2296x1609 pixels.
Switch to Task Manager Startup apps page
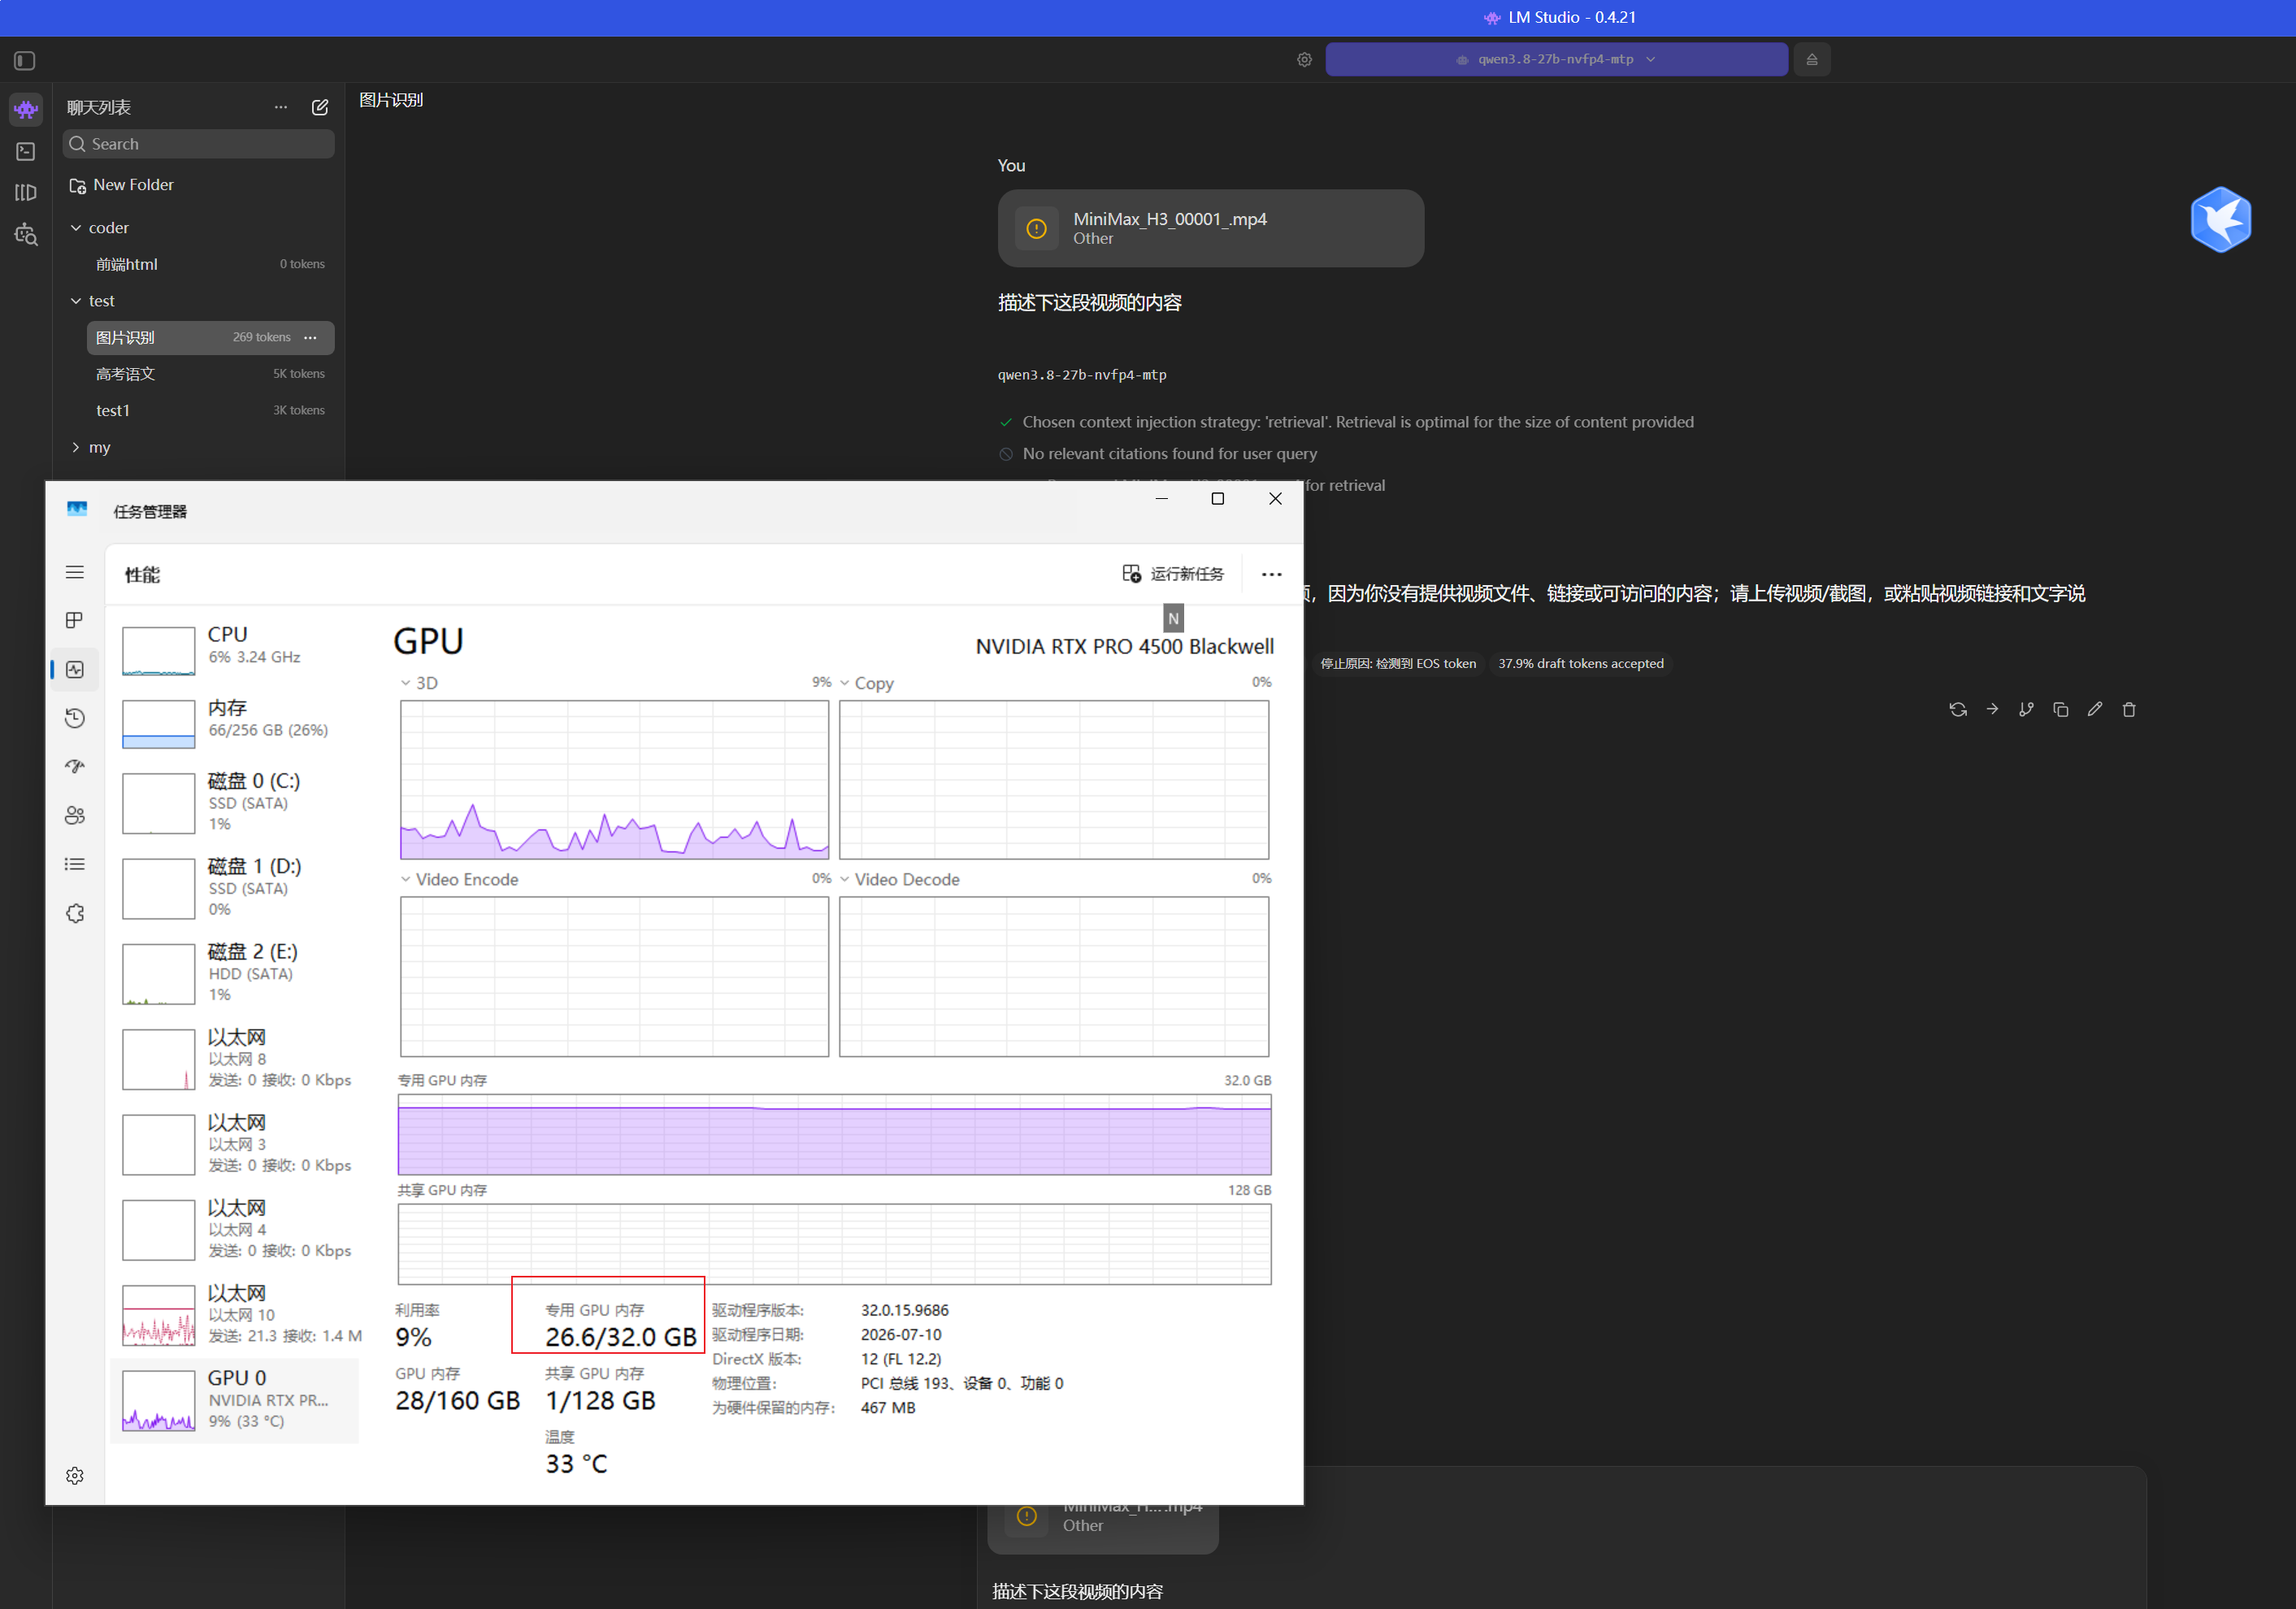(75, 767)
